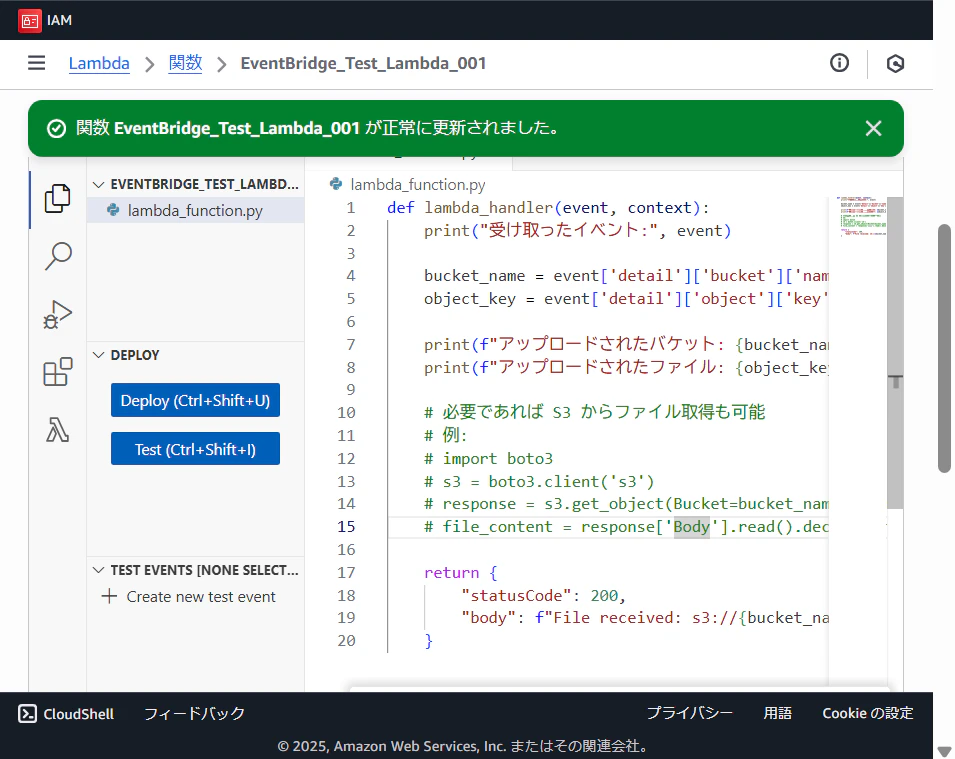Viewport: 955px width, 759px height.
Task: Click the code minimap preview
Action: point(861,217)
